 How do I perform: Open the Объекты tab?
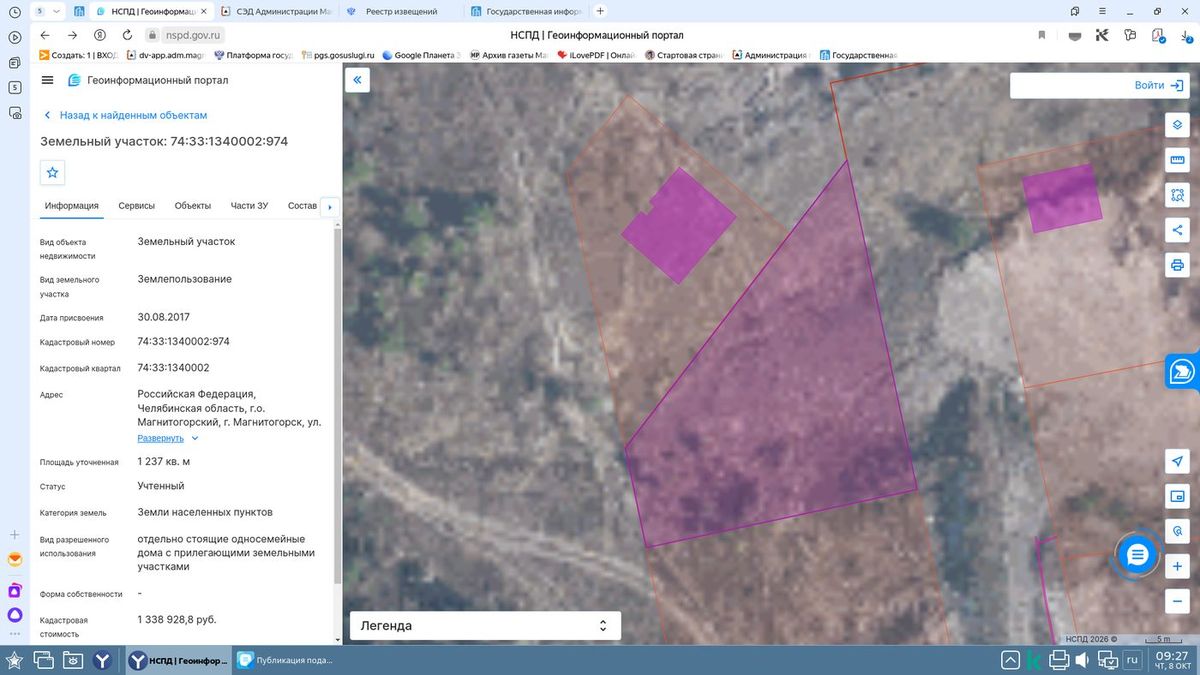coord(193,206)
